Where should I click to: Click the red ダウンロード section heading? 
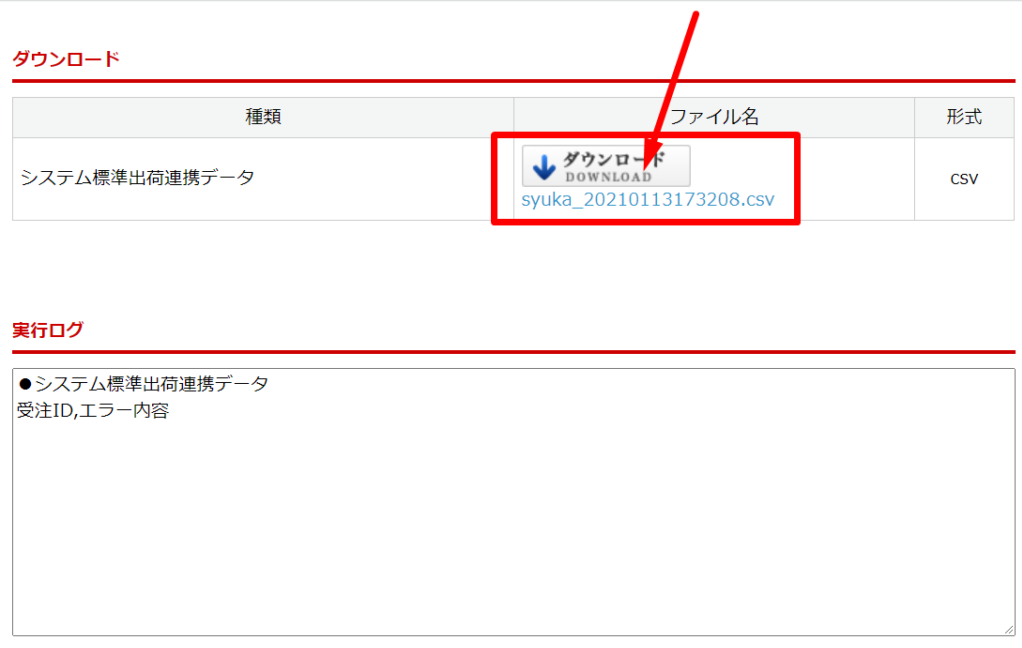(x=66, y=59)
